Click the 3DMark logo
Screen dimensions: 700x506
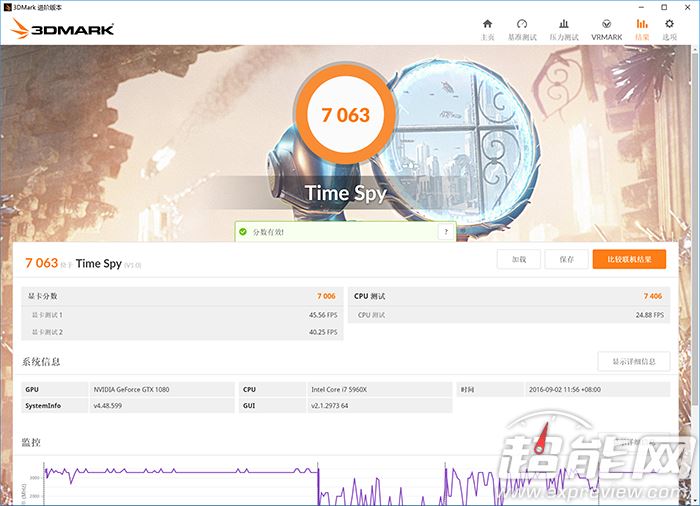point(62,29)
